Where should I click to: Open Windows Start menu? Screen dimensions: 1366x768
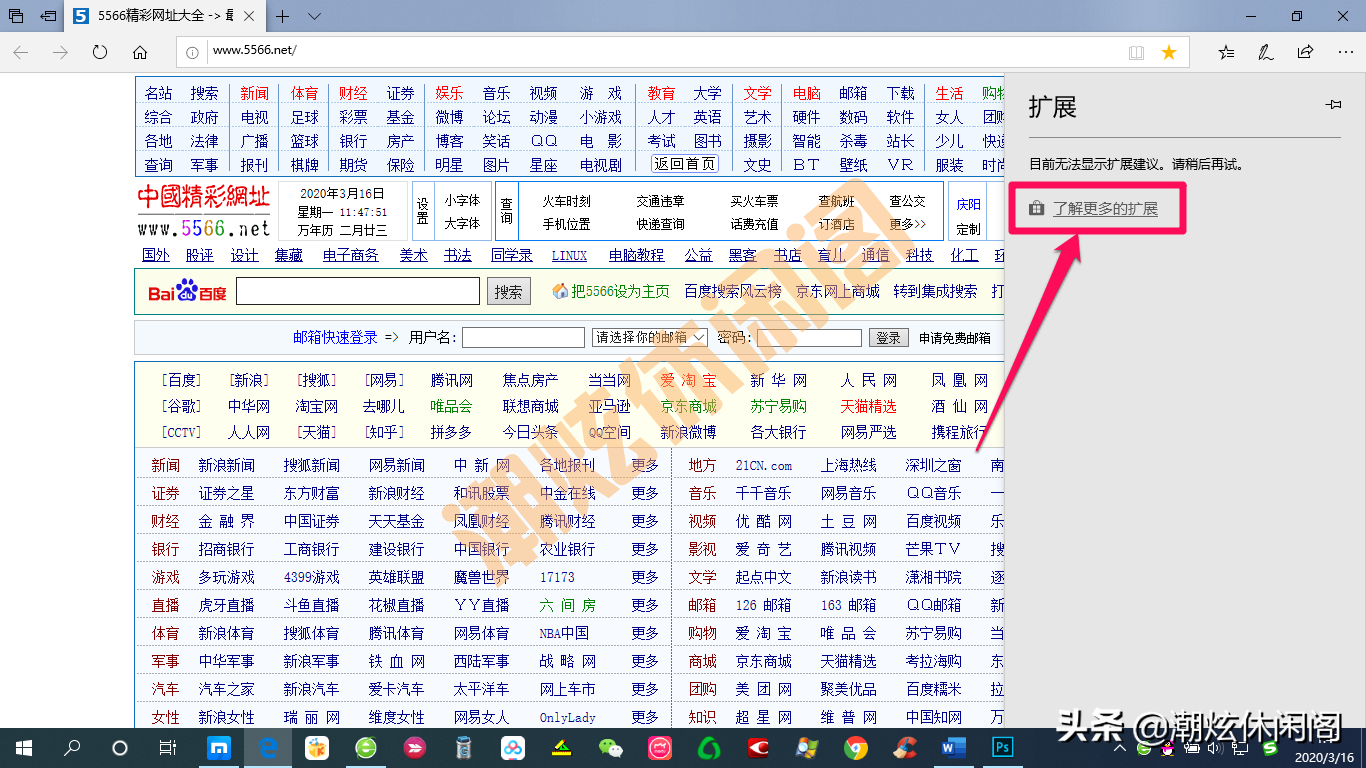click(23, 747)
